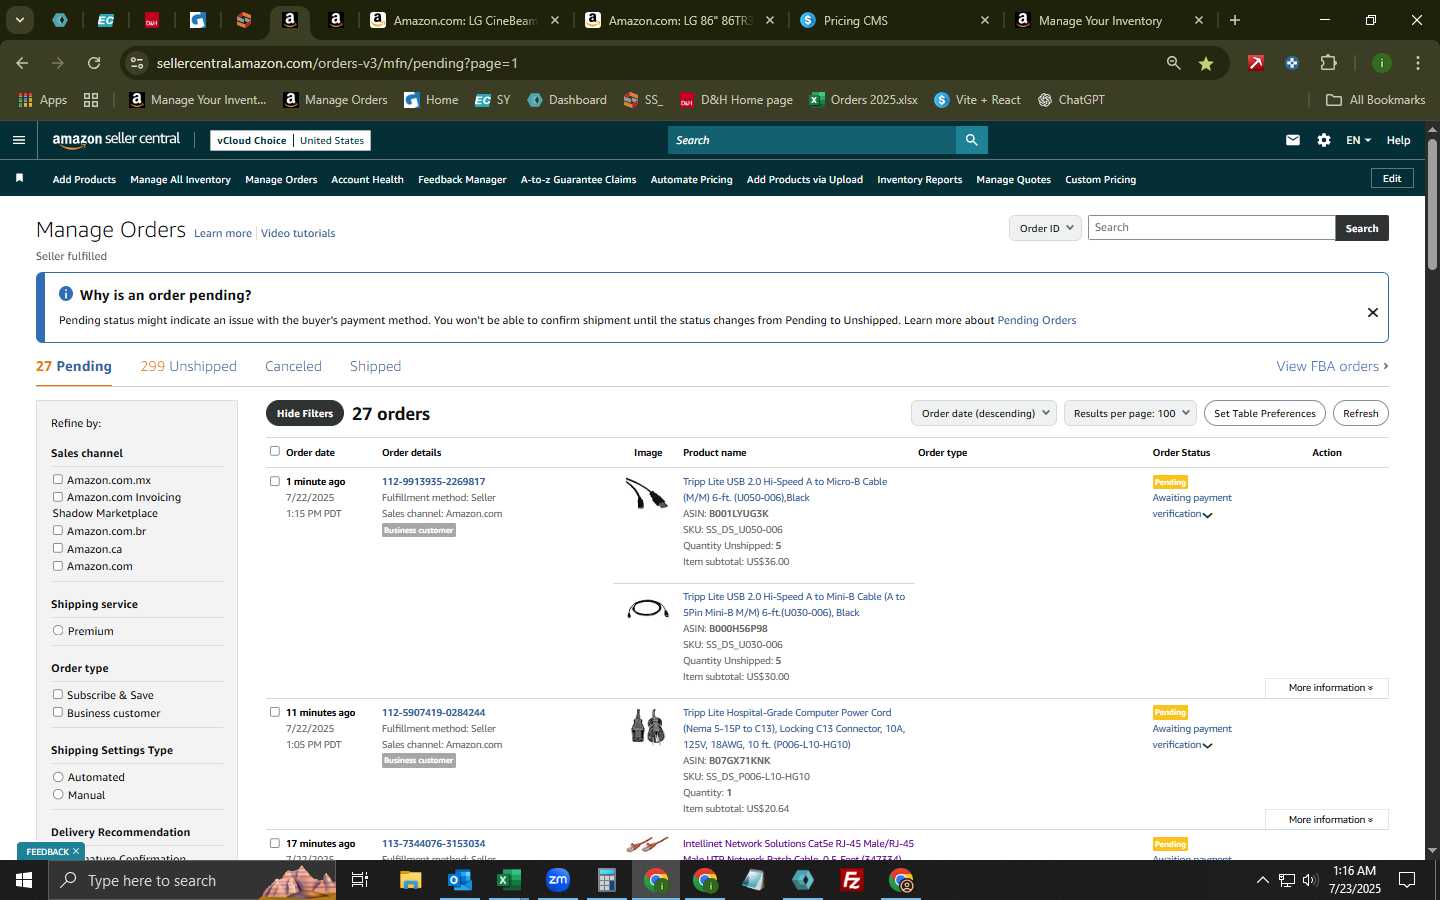Open Results per page dropdown
Image resolution: width=1440 pixels, height=900 pixels.
[1130, 413]
